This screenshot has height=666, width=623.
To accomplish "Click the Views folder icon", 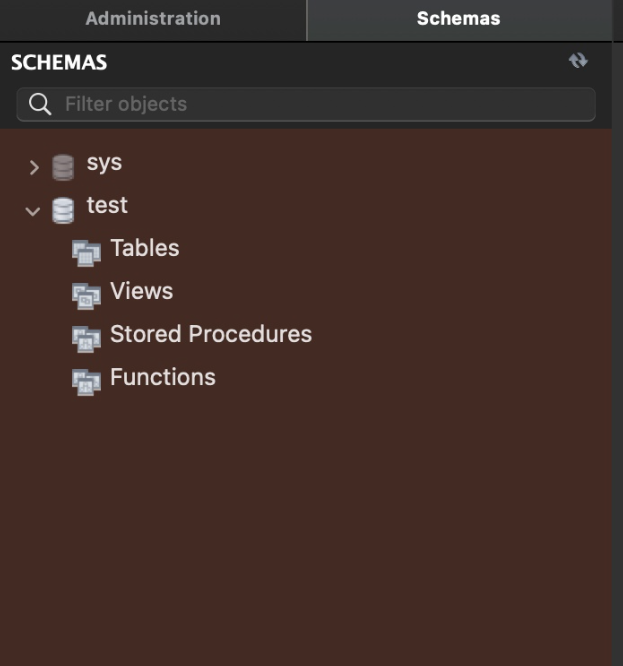I will pos(87,296).
